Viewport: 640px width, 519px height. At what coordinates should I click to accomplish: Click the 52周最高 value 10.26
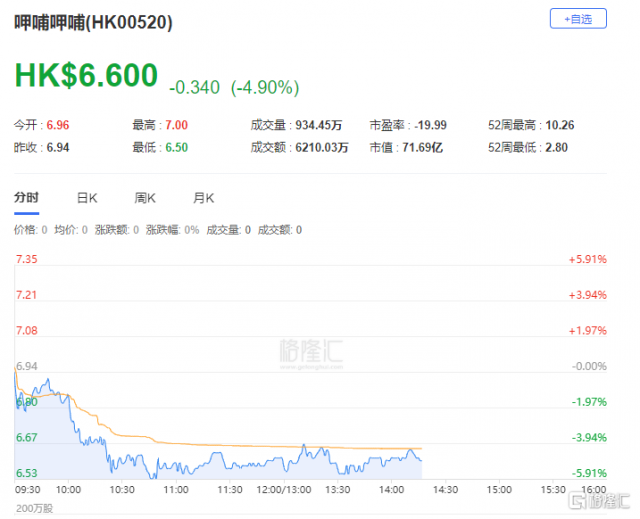point(560,125)
